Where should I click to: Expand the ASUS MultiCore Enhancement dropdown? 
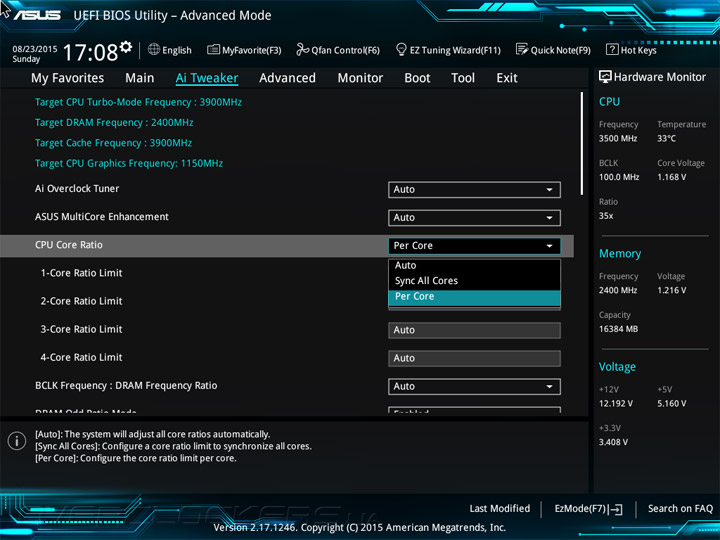tap(474, 218)
